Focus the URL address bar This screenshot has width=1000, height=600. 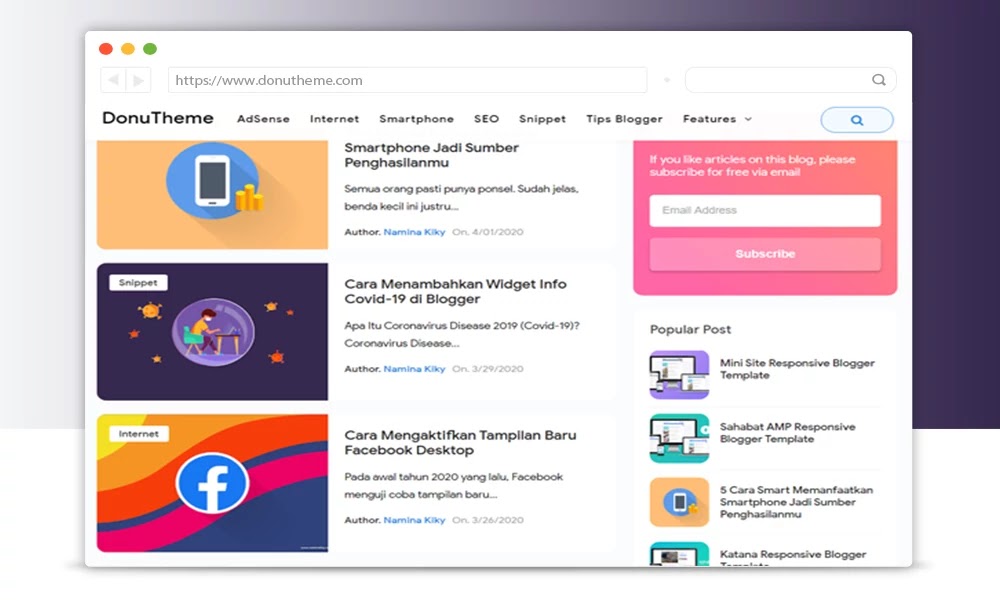point(408,80)
